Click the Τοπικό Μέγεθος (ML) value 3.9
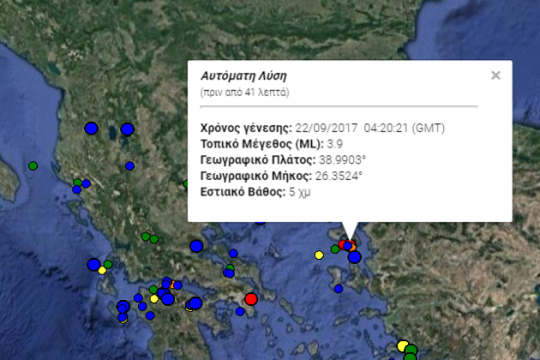 [x=335, y=144]
